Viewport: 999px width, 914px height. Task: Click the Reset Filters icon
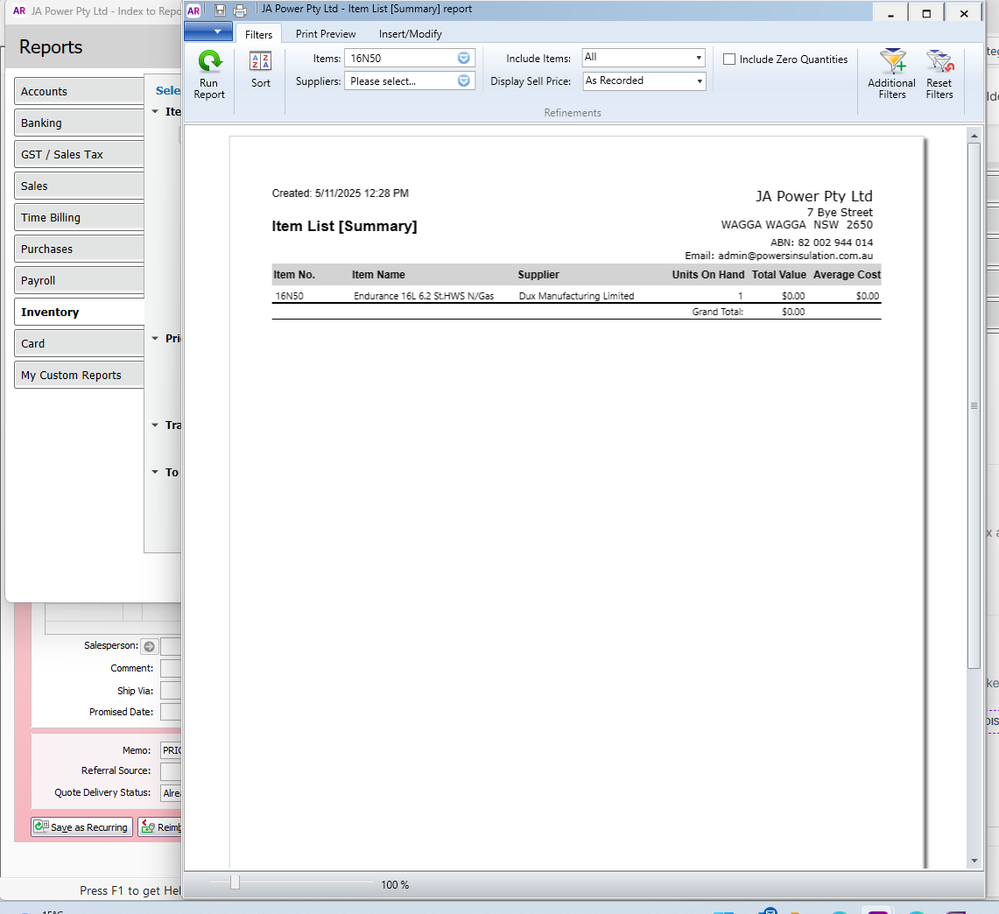(939, 64)
